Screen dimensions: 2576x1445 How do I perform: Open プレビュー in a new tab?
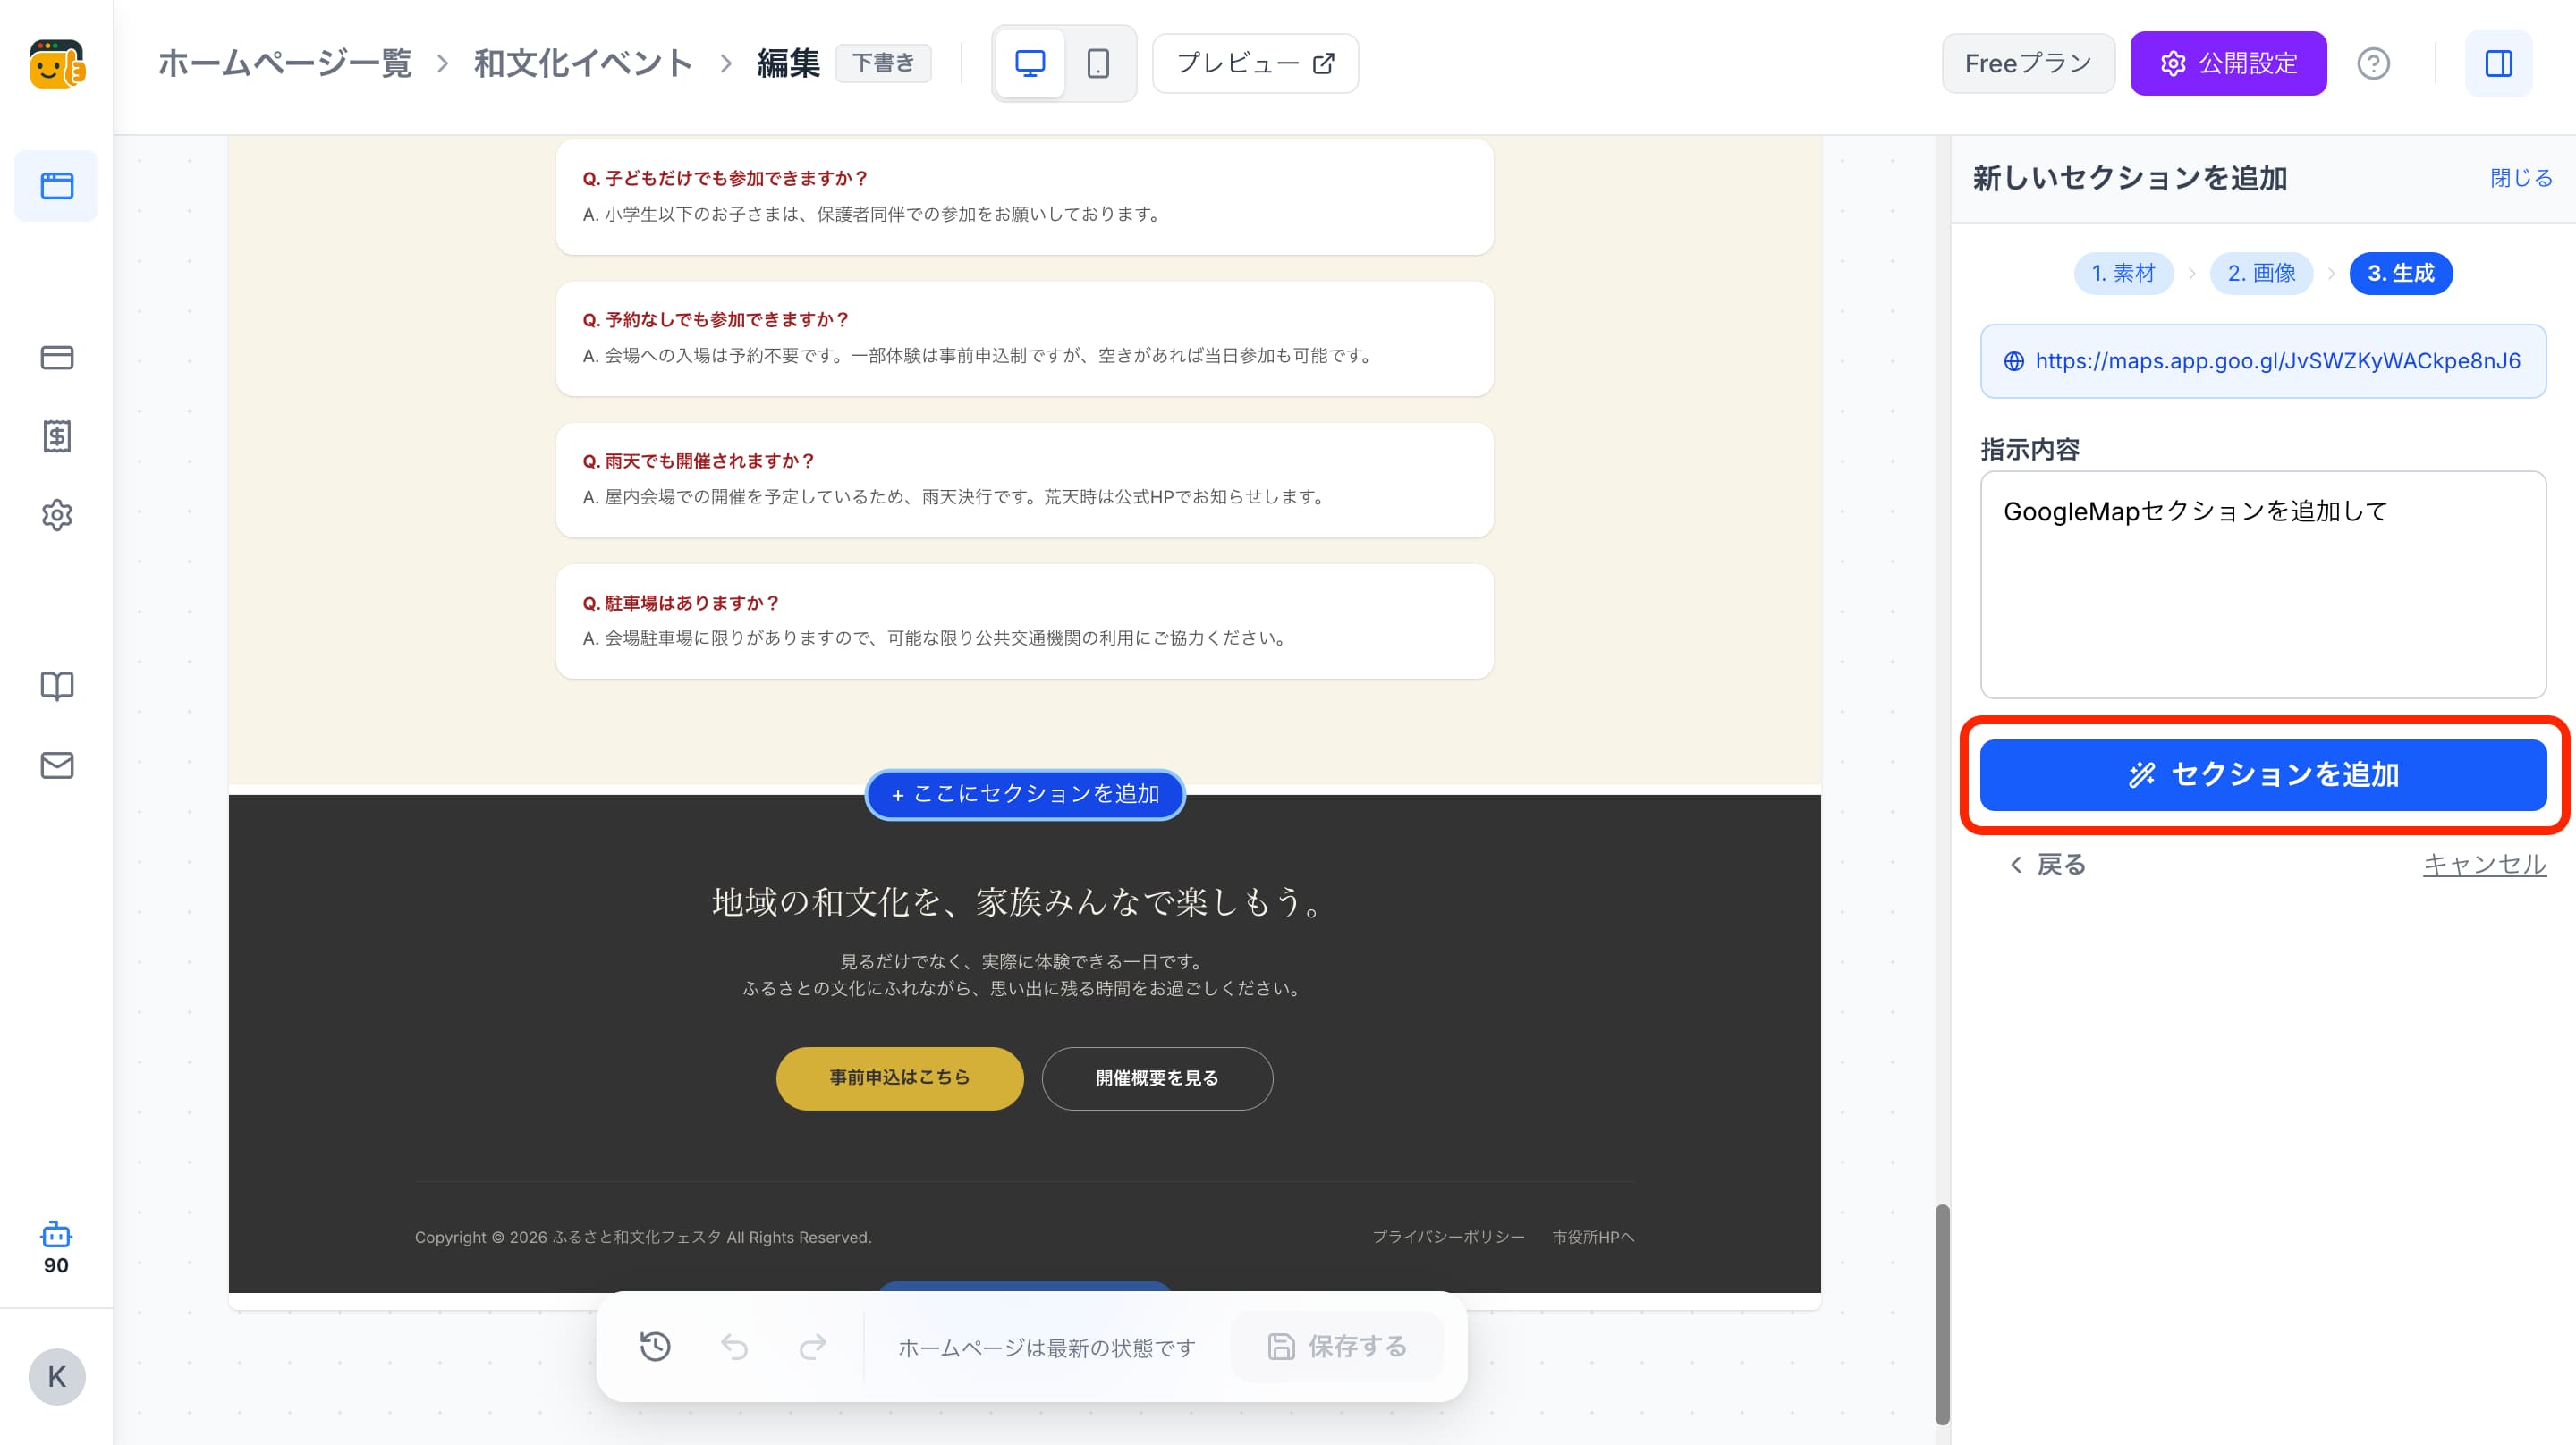1255,64
